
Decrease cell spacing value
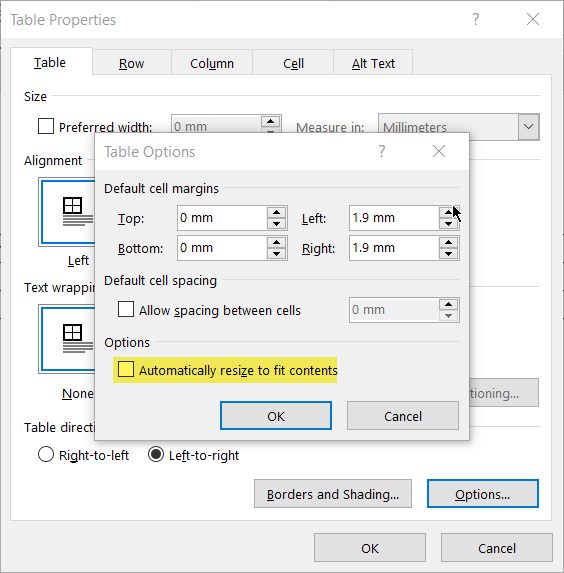tap(448, 316)
